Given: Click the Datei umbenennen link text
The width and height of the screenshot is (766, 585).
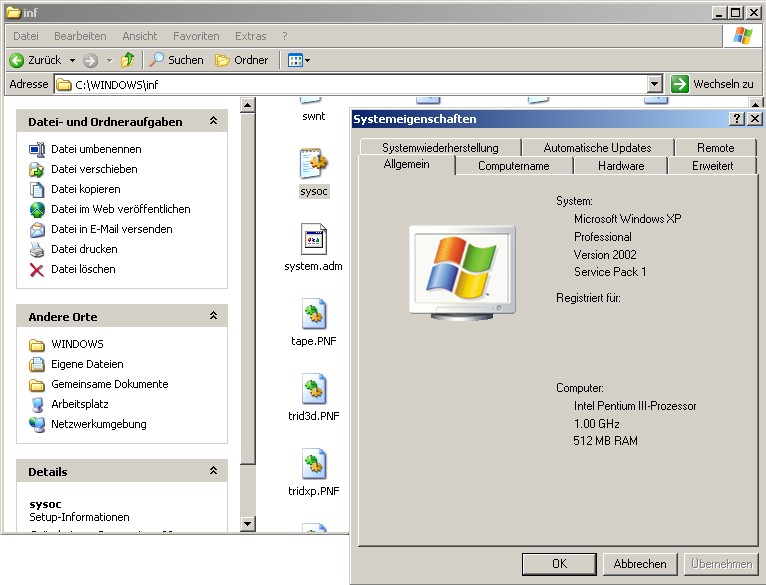Looking at the screenshot, I should click(x=96, y=149).
